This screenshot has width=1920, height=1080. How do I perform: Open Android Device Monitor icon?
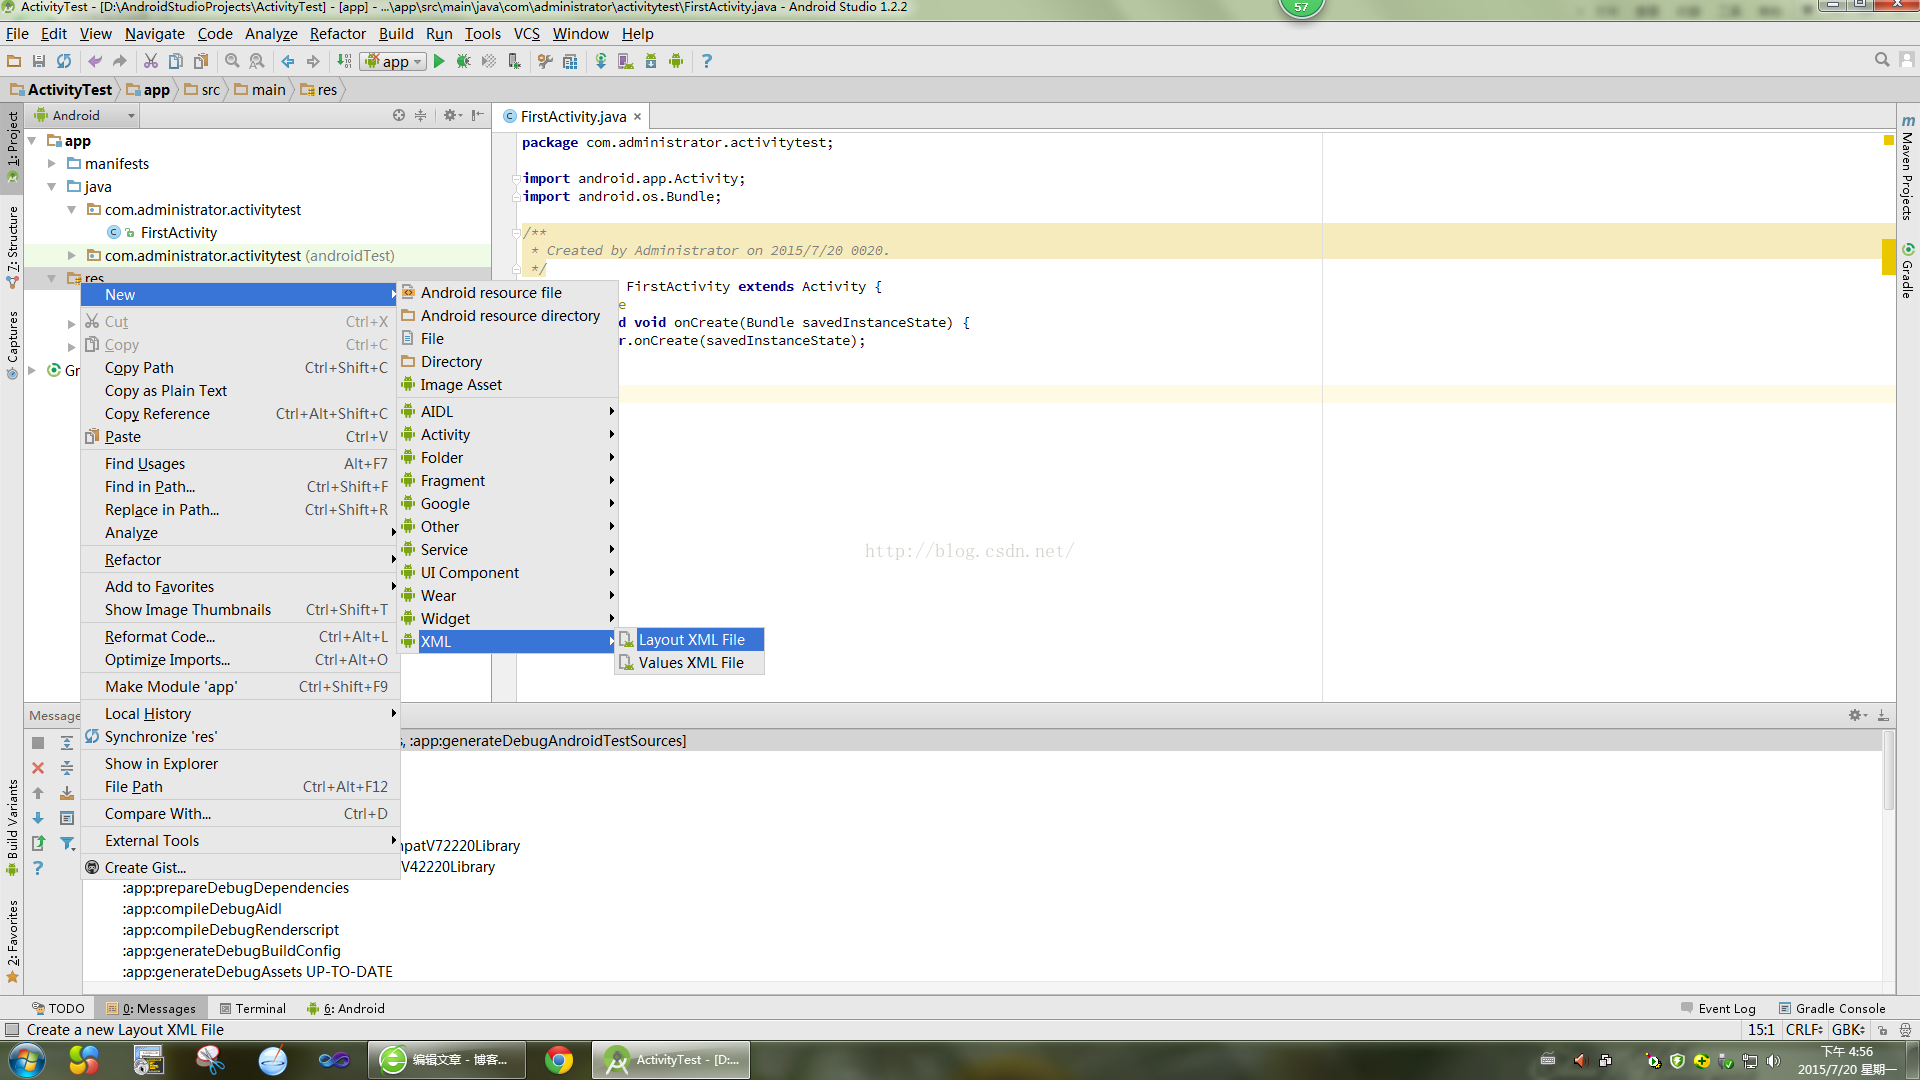[676, 61]
